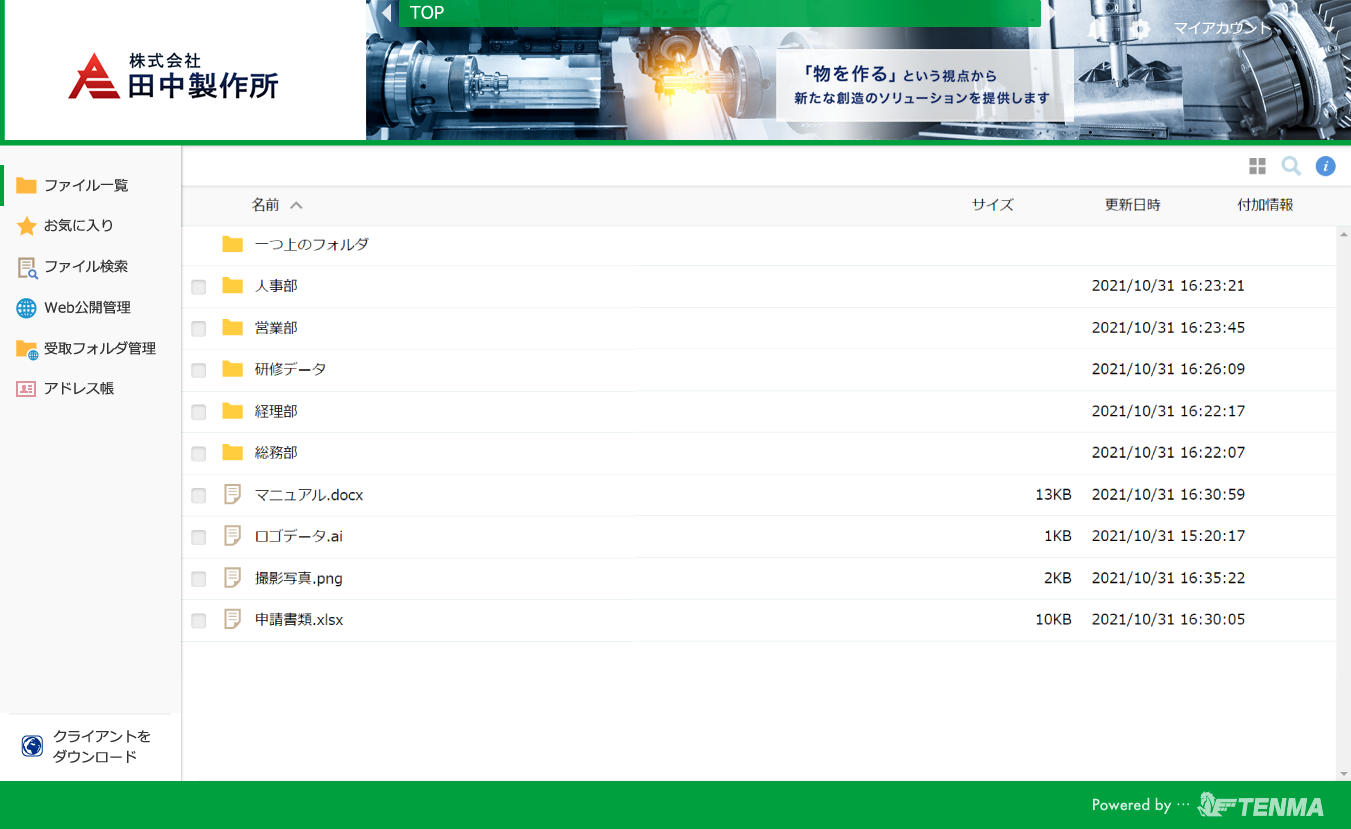Tick the checkbox for 人事部 folder
Image resolution: width=1351 pixels, height=829 pixels.
tap(199, 287)
